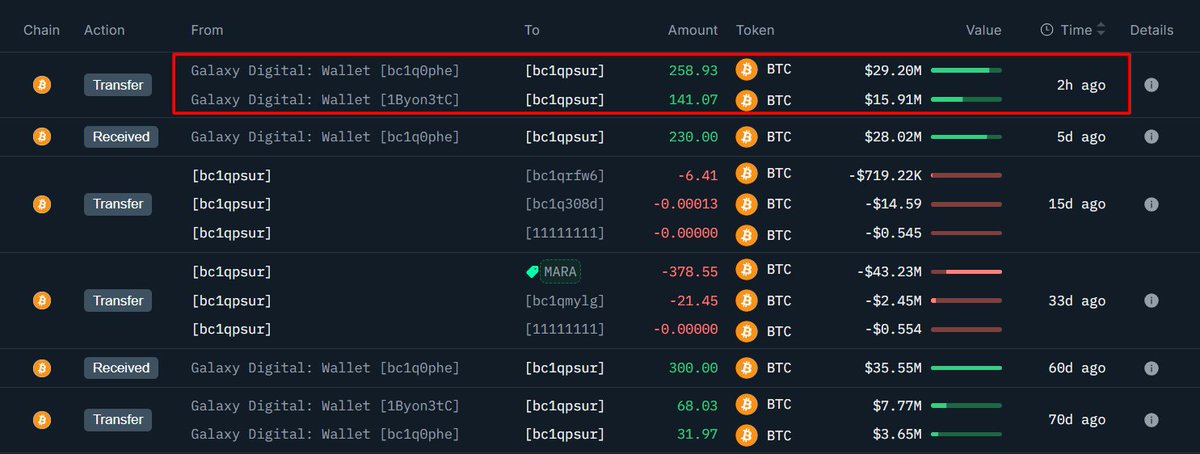
Task: Click the green value bar for $29.20M
Action: pyautogui.click(x=966, y=70)
